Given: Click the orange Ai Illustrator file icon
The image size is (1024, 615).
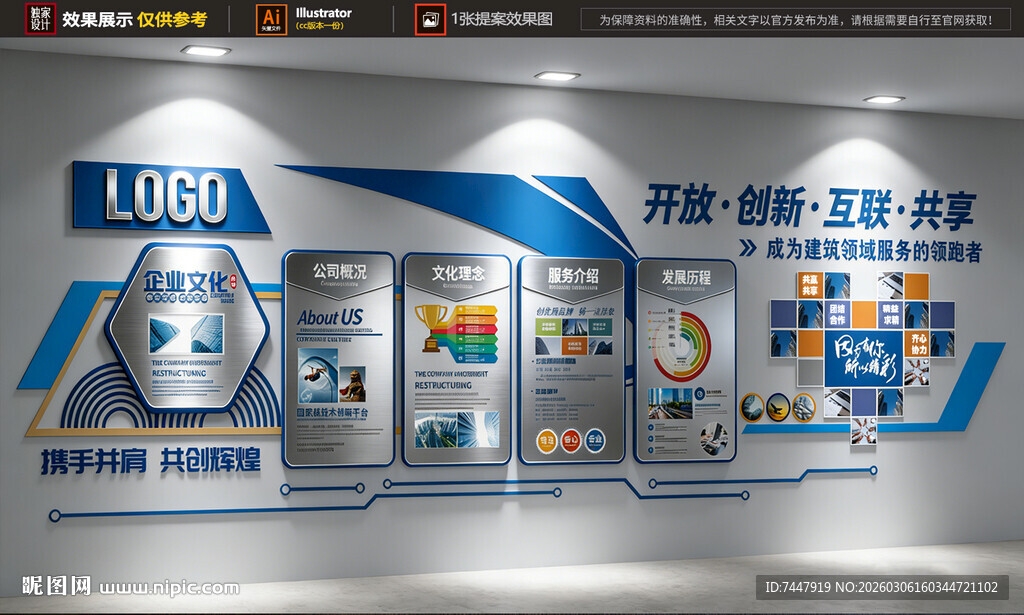Looking at the screenshot, I should click(x=271, y=19).
